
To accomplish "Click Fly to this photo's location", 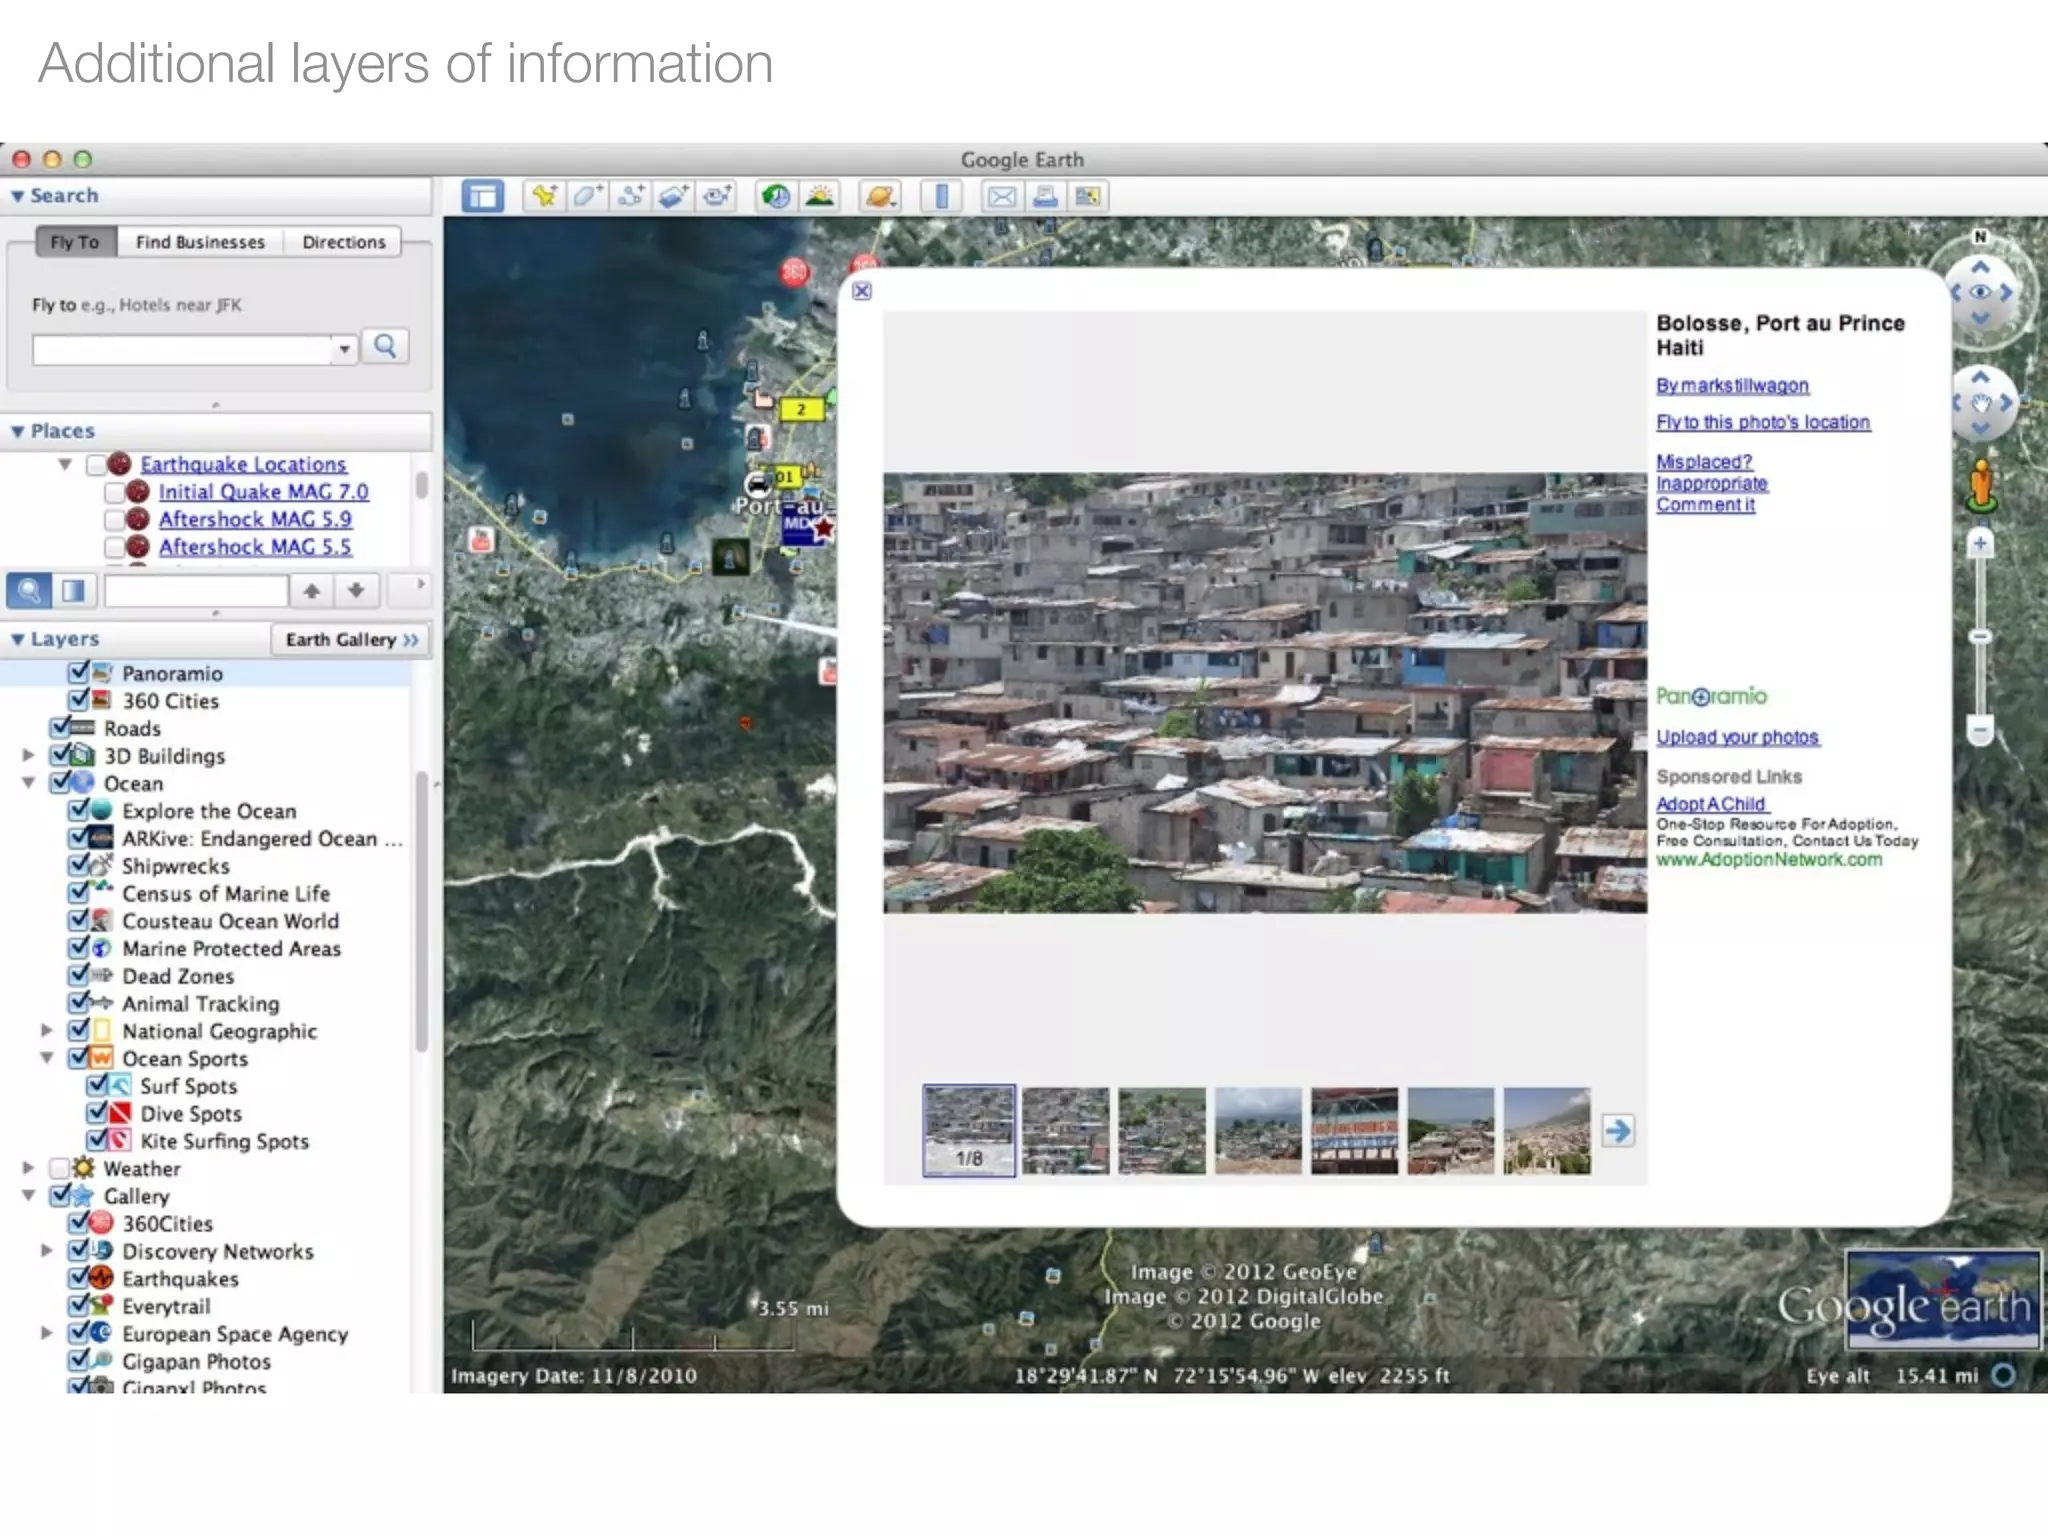I will tap(1763, 423).
